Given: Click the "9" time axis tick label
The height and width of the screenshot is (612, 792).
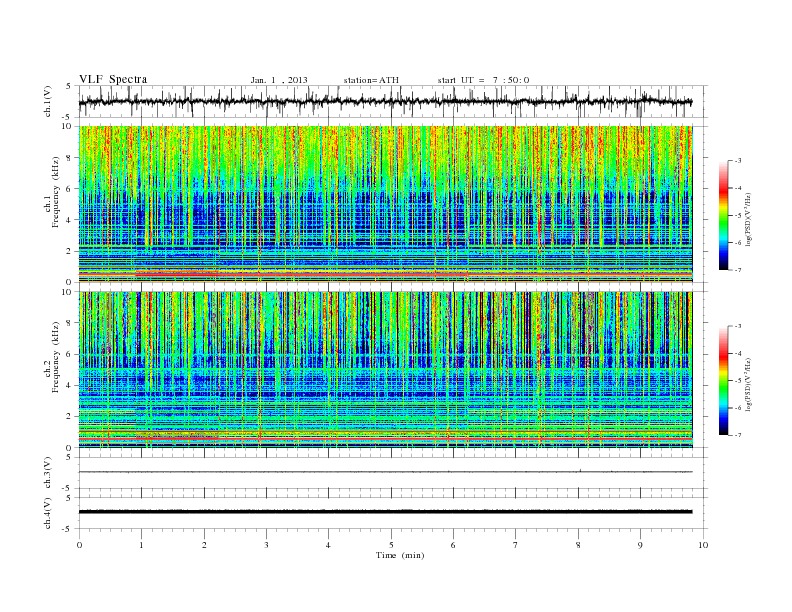Looking at the screenshot, I should pos(640,545).
